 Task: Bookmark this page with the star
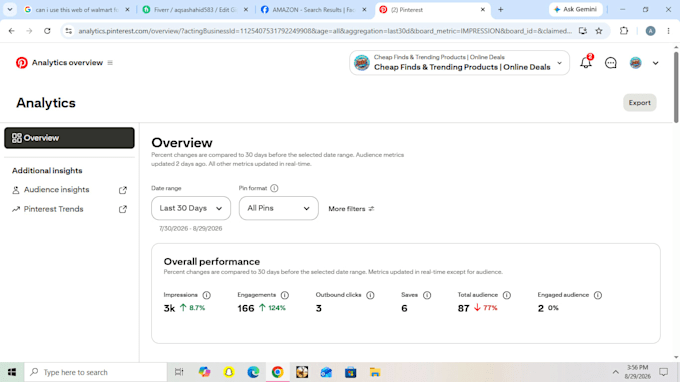point(599,31)
